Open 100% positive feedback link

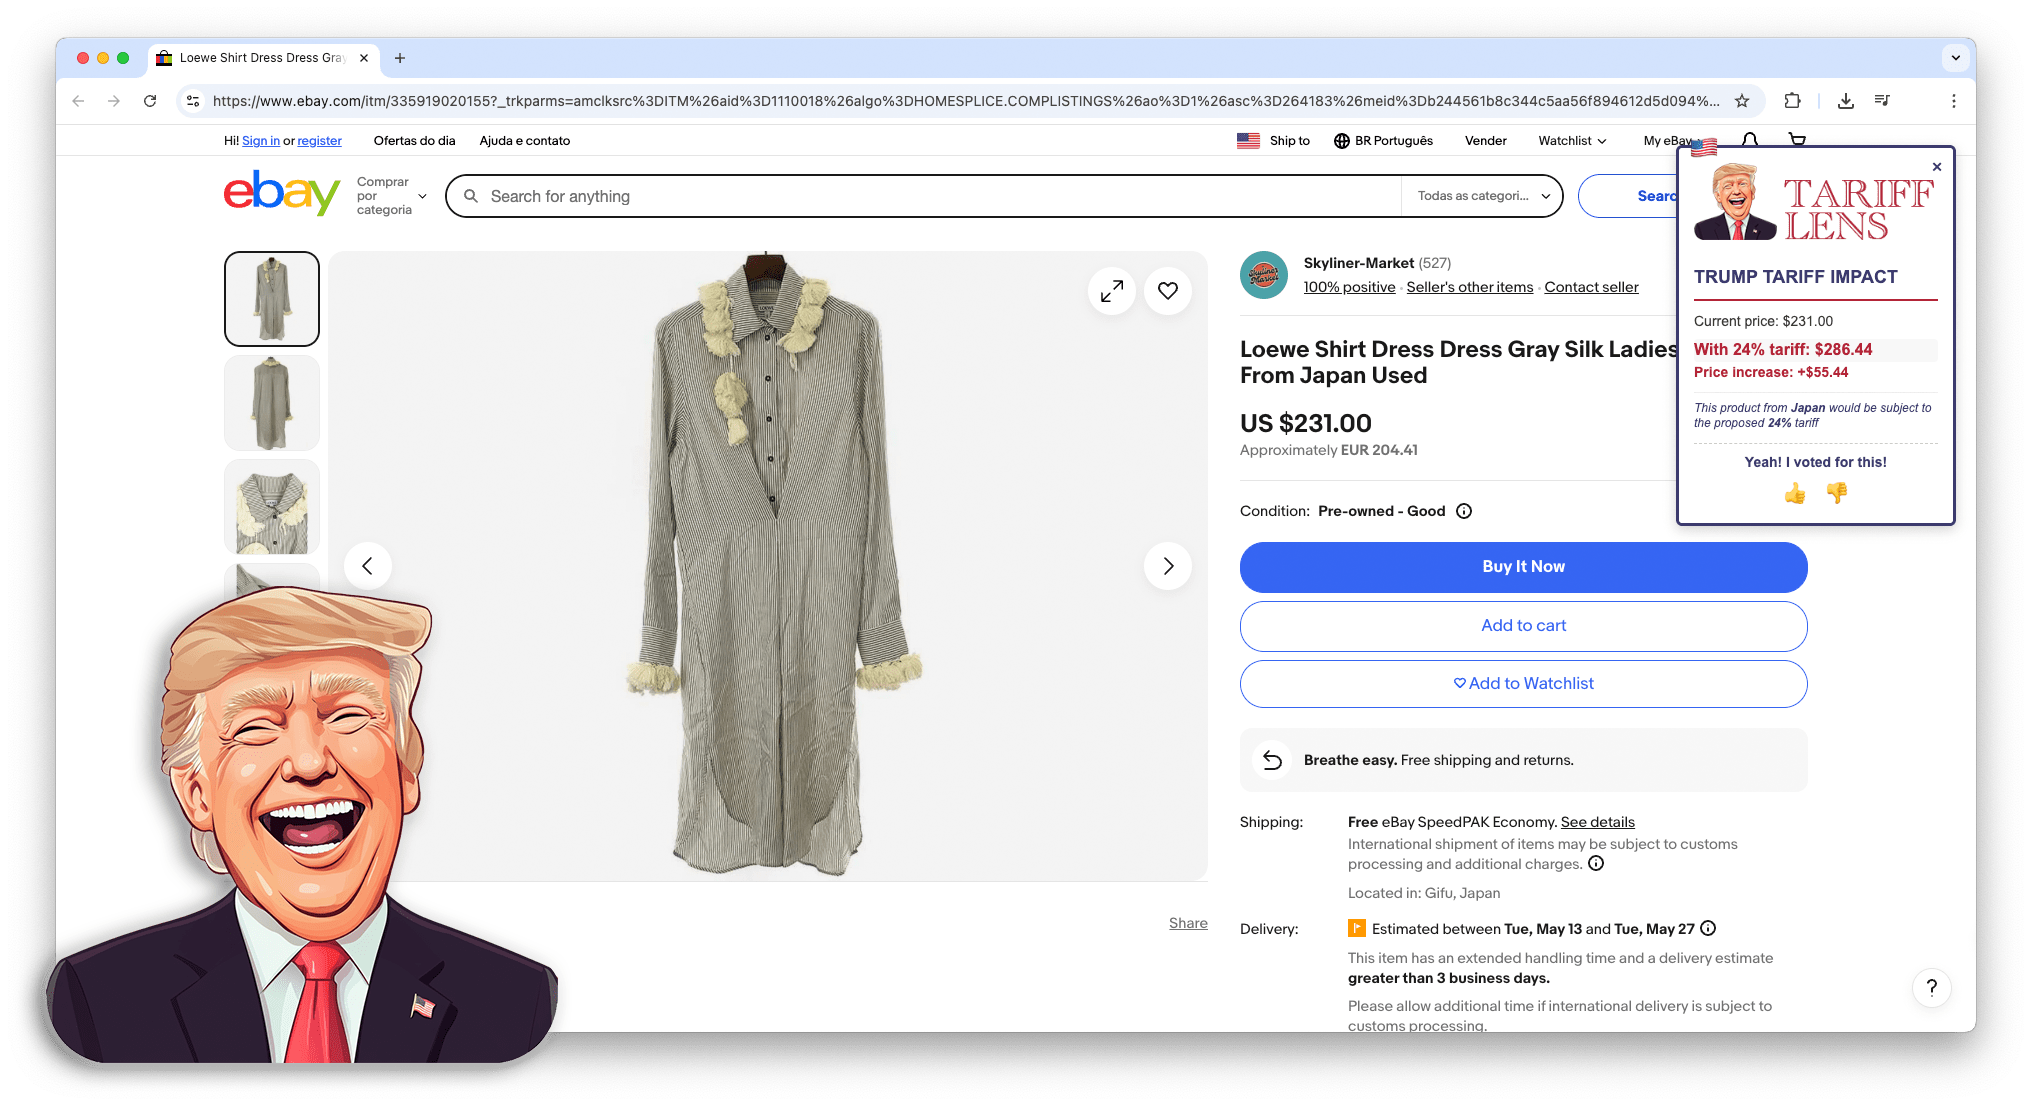[x=1349, y=287]
